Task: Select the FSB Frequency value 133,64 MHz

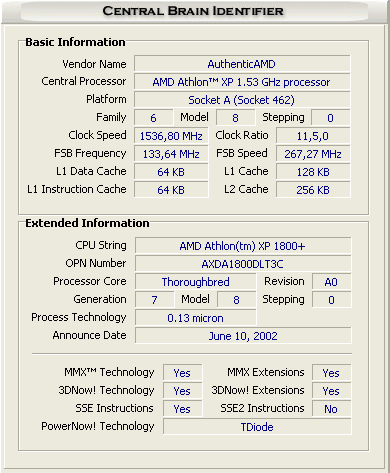Action: point(171,154)
